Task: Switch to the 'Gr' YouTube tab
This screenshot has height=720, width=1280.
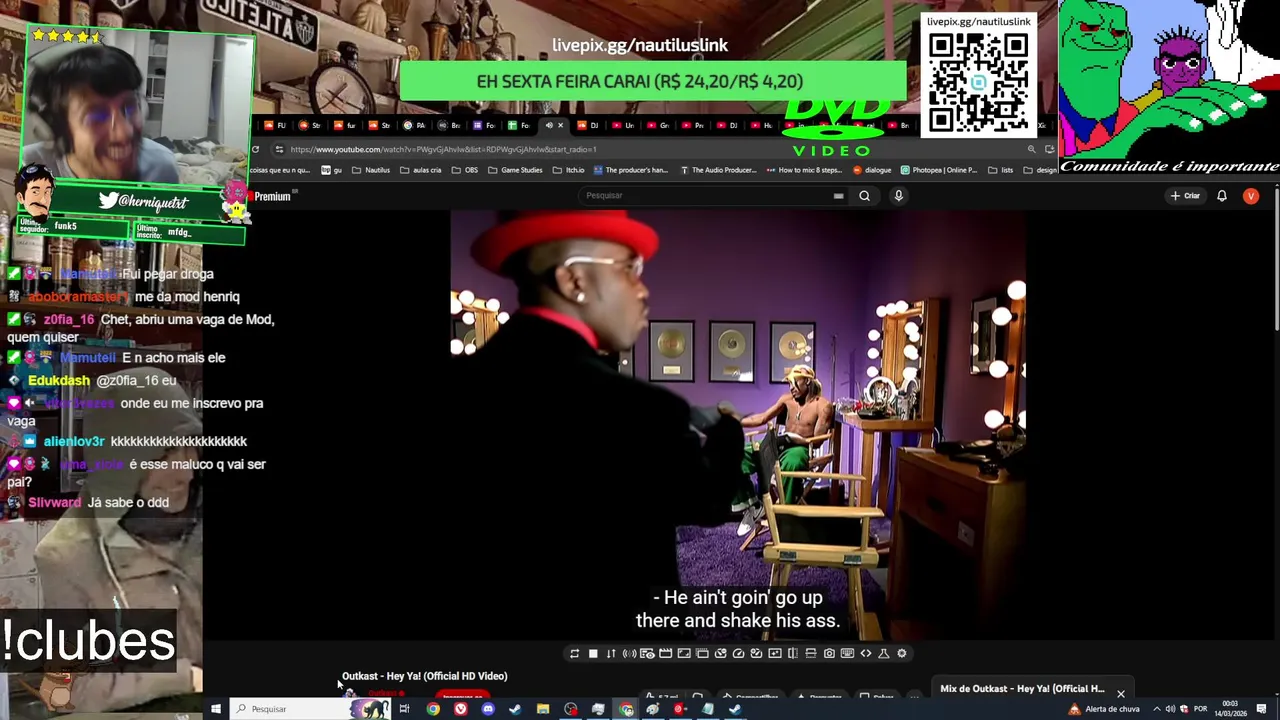Action: [658, 126]
